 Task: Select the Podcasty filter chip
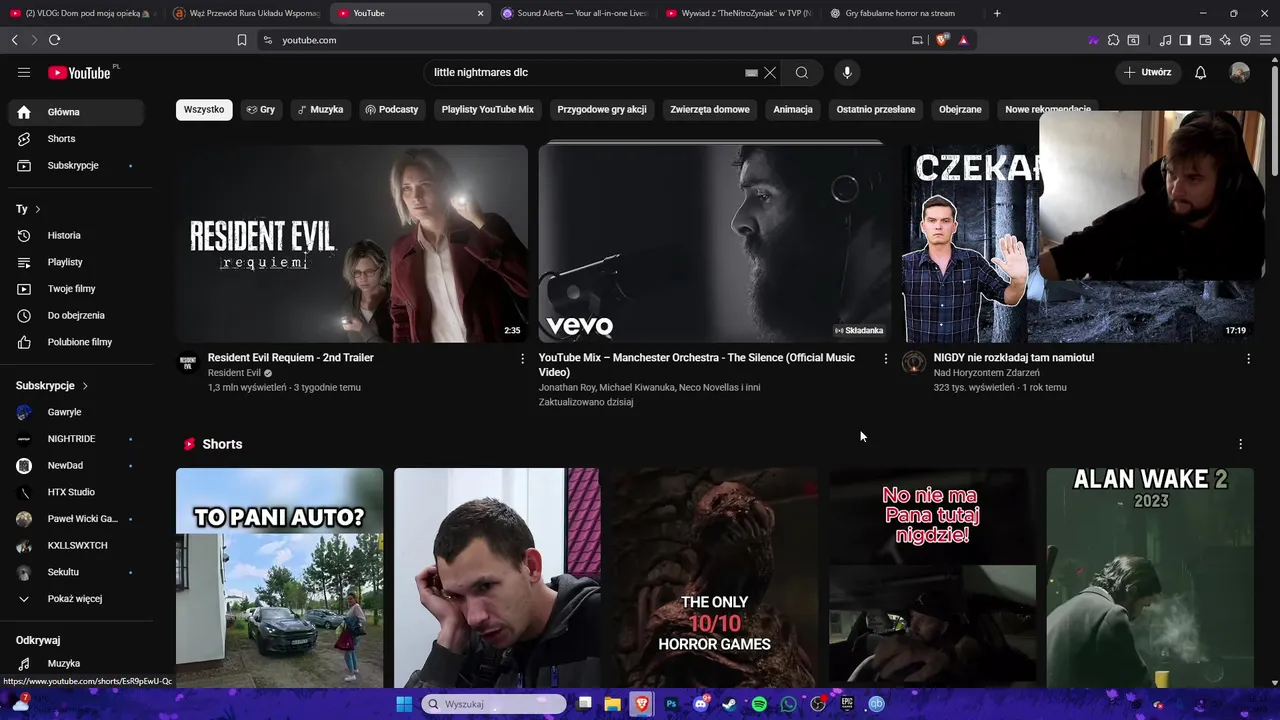(x=392, y=109)
